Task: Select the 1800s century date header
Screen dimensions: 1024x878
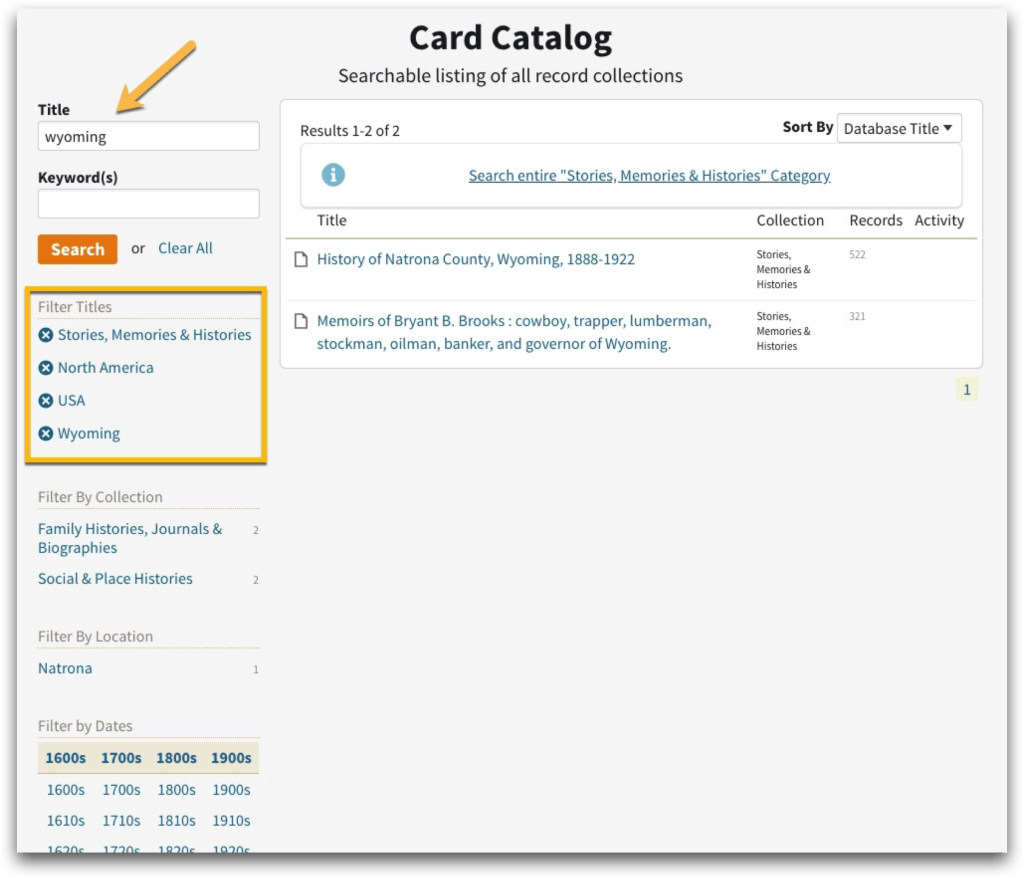Action: point(176,758)
